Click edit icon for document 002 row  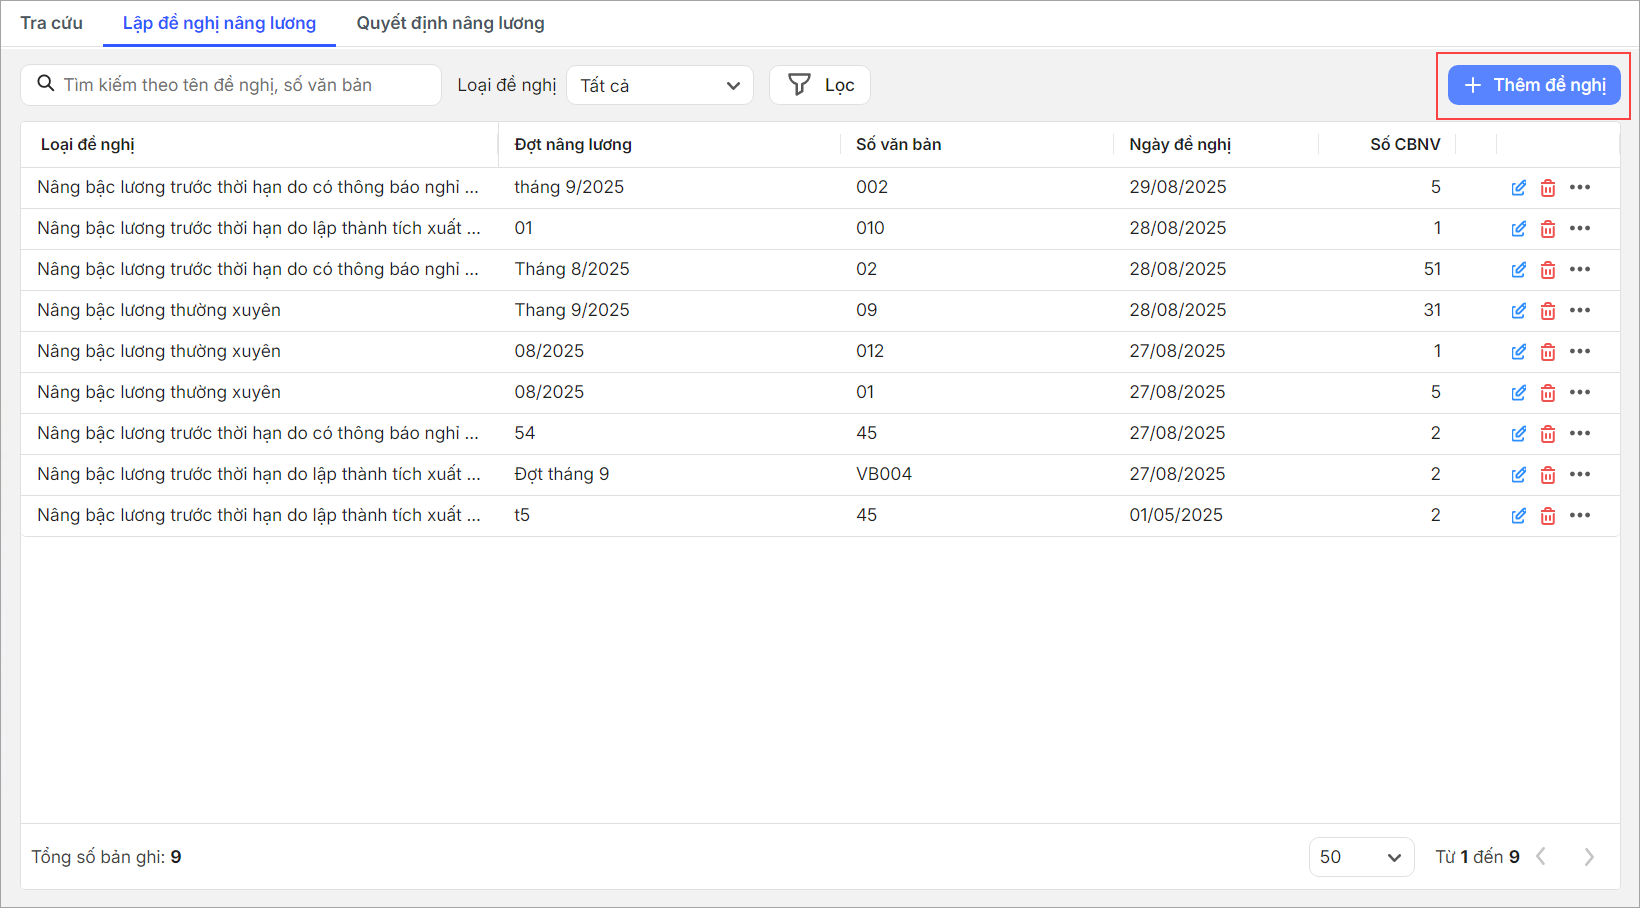[1518, 188]
